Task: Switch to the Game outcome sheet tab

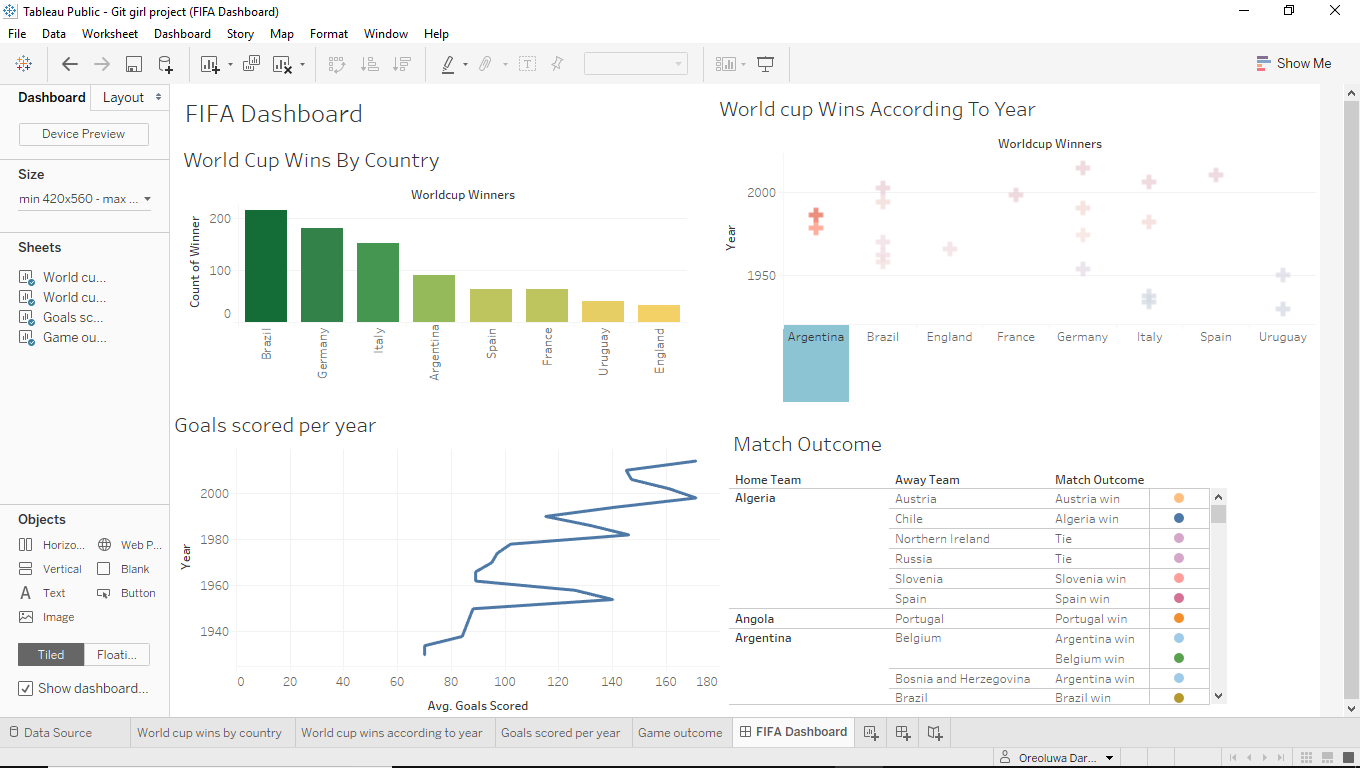Action: [681, 732]
